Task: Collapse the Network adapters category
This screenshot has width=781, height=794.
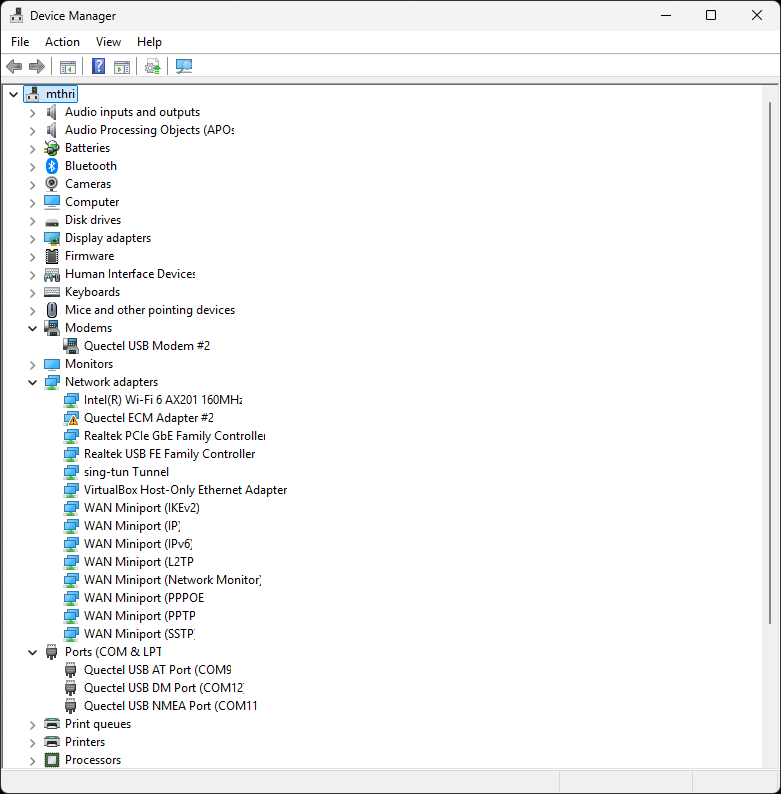Action: click(32, 382)
